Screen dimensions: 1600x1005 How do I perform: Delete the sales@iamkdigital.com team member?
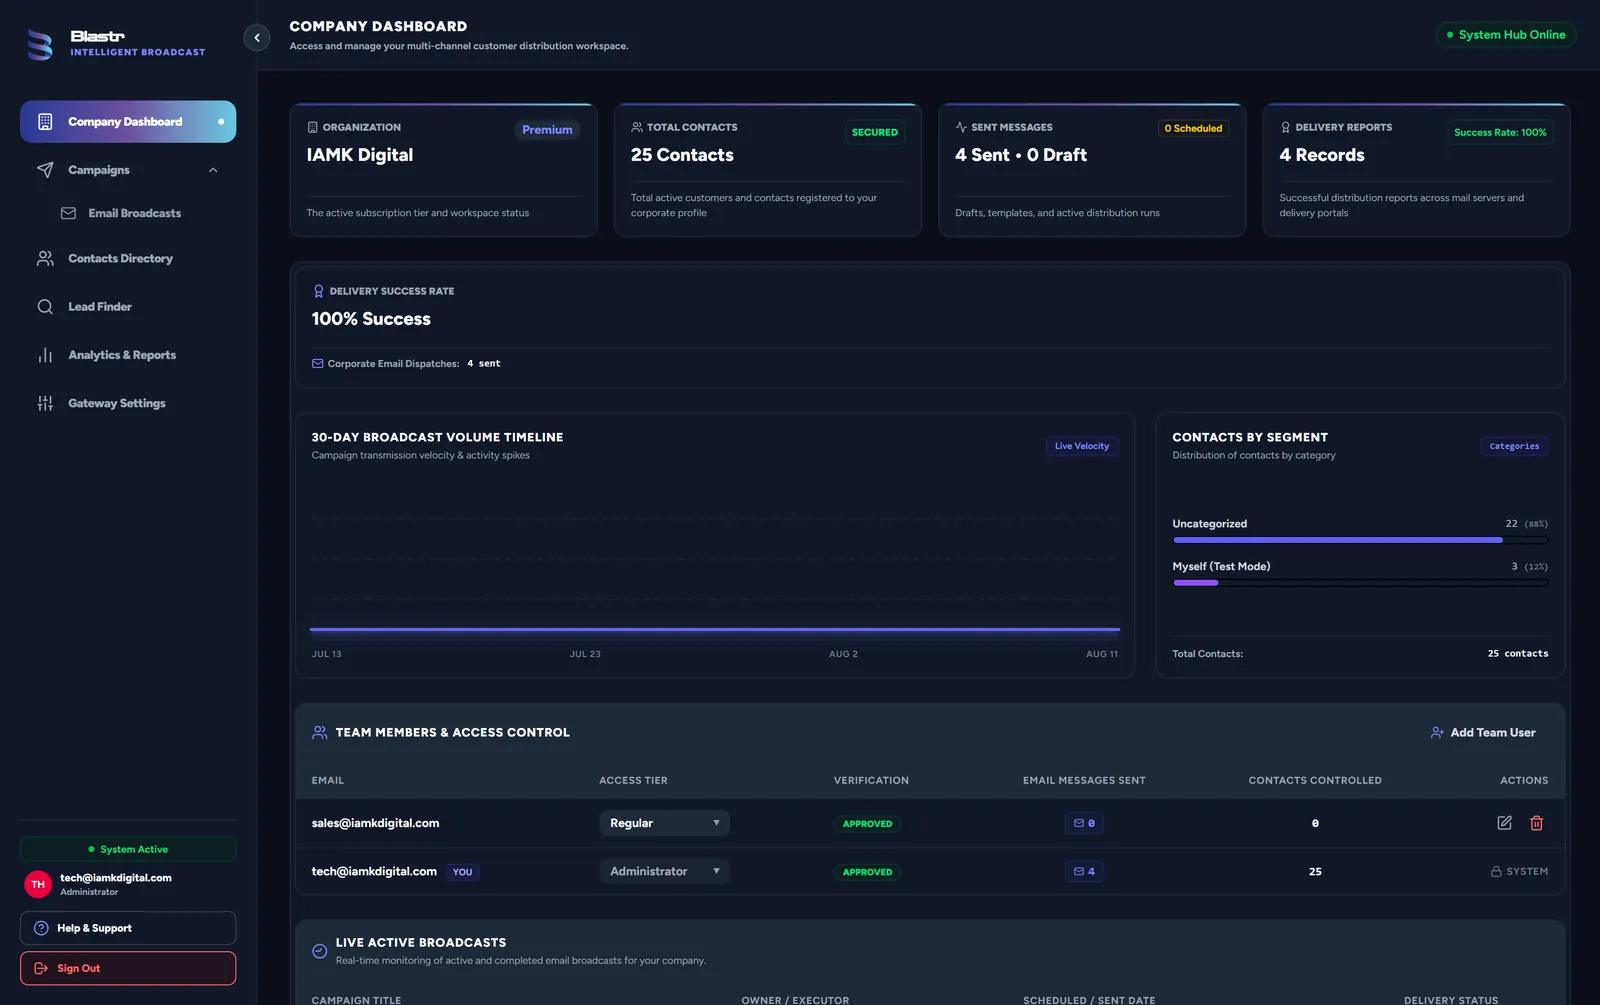click(x=1537, y=823)
